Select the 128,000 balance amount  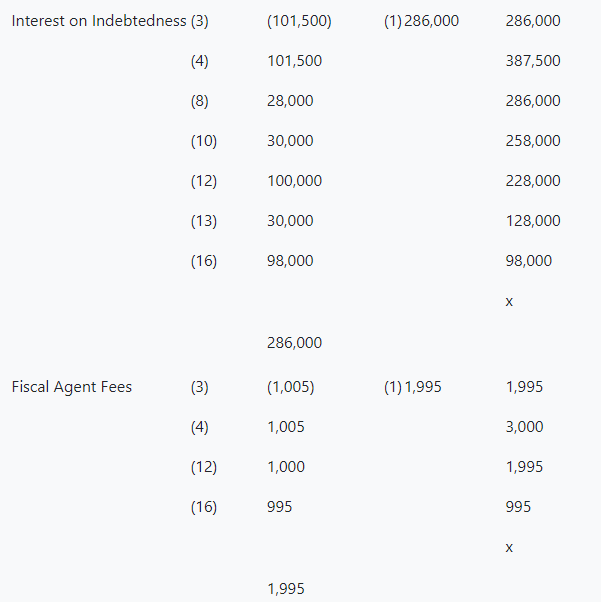(x=533, y=221)
